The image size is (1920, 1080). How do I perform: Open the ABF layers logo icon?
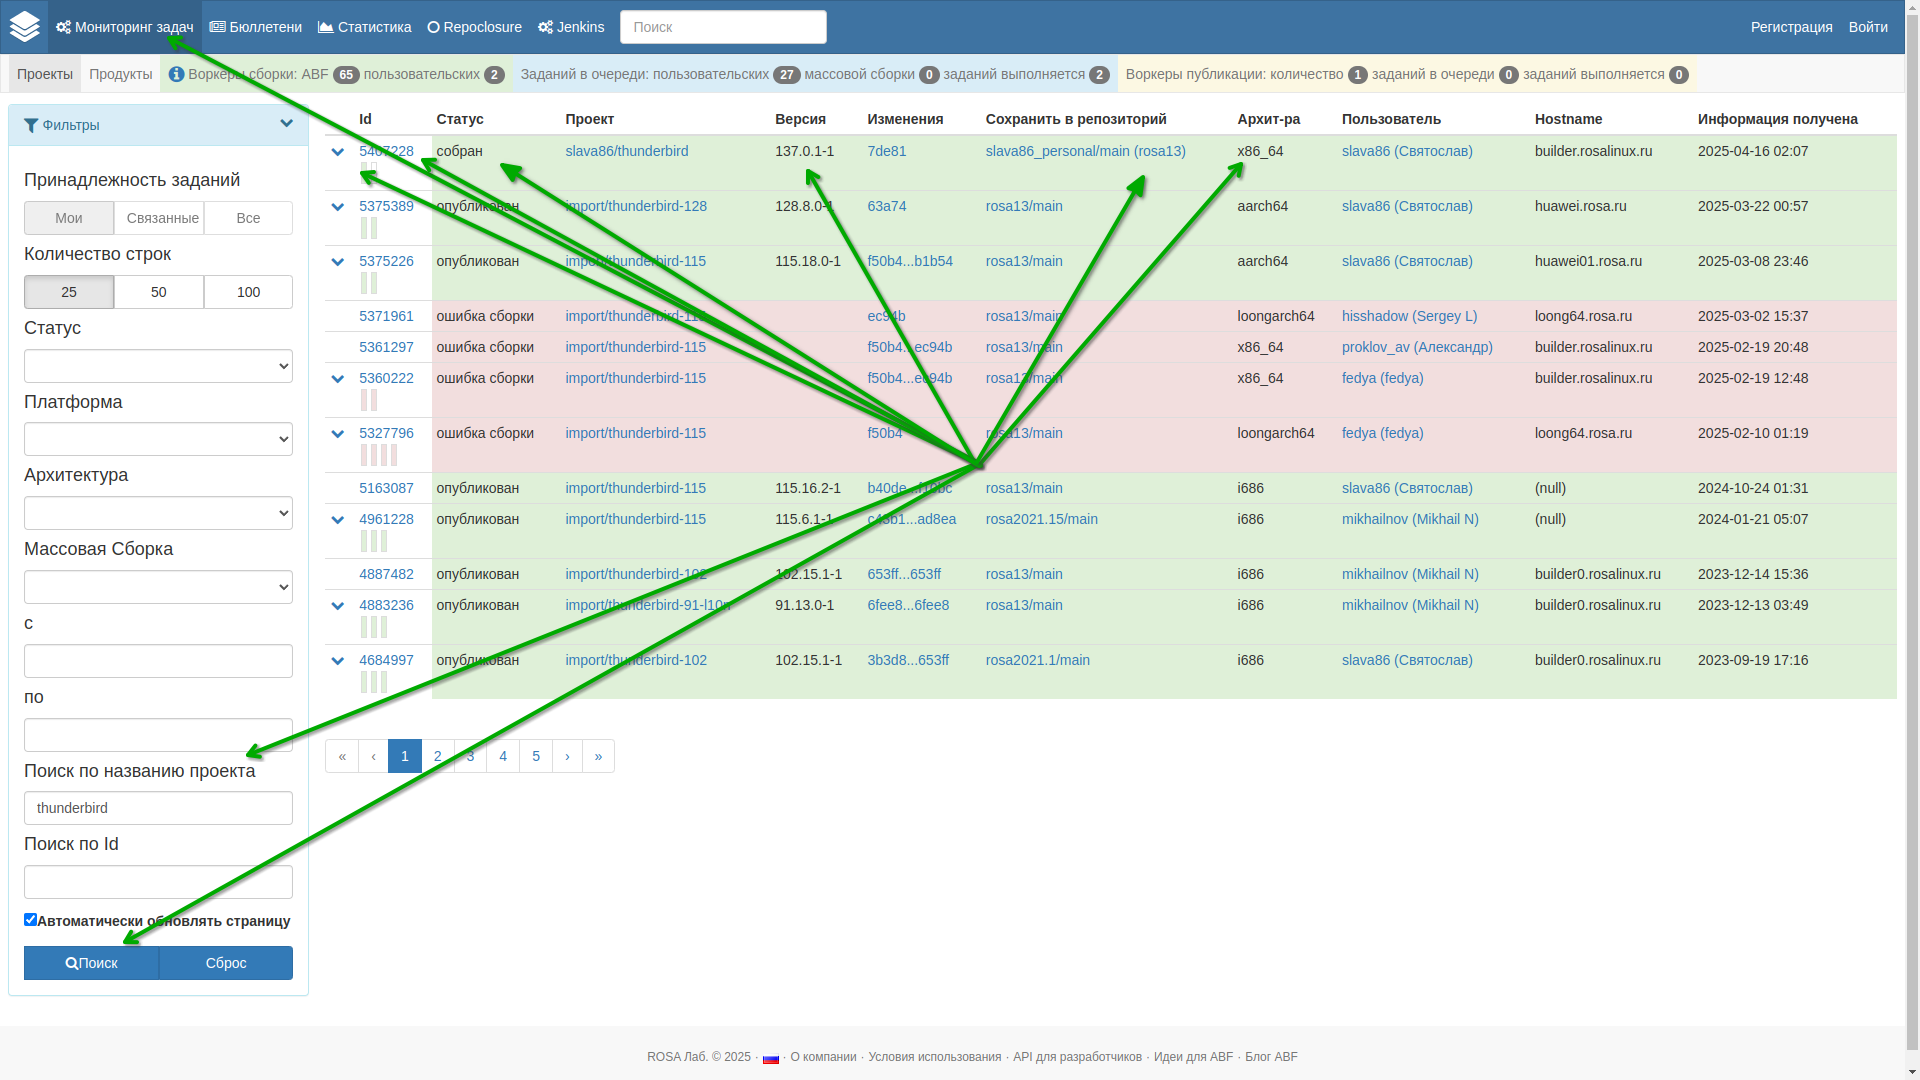[x=24, y=27]
